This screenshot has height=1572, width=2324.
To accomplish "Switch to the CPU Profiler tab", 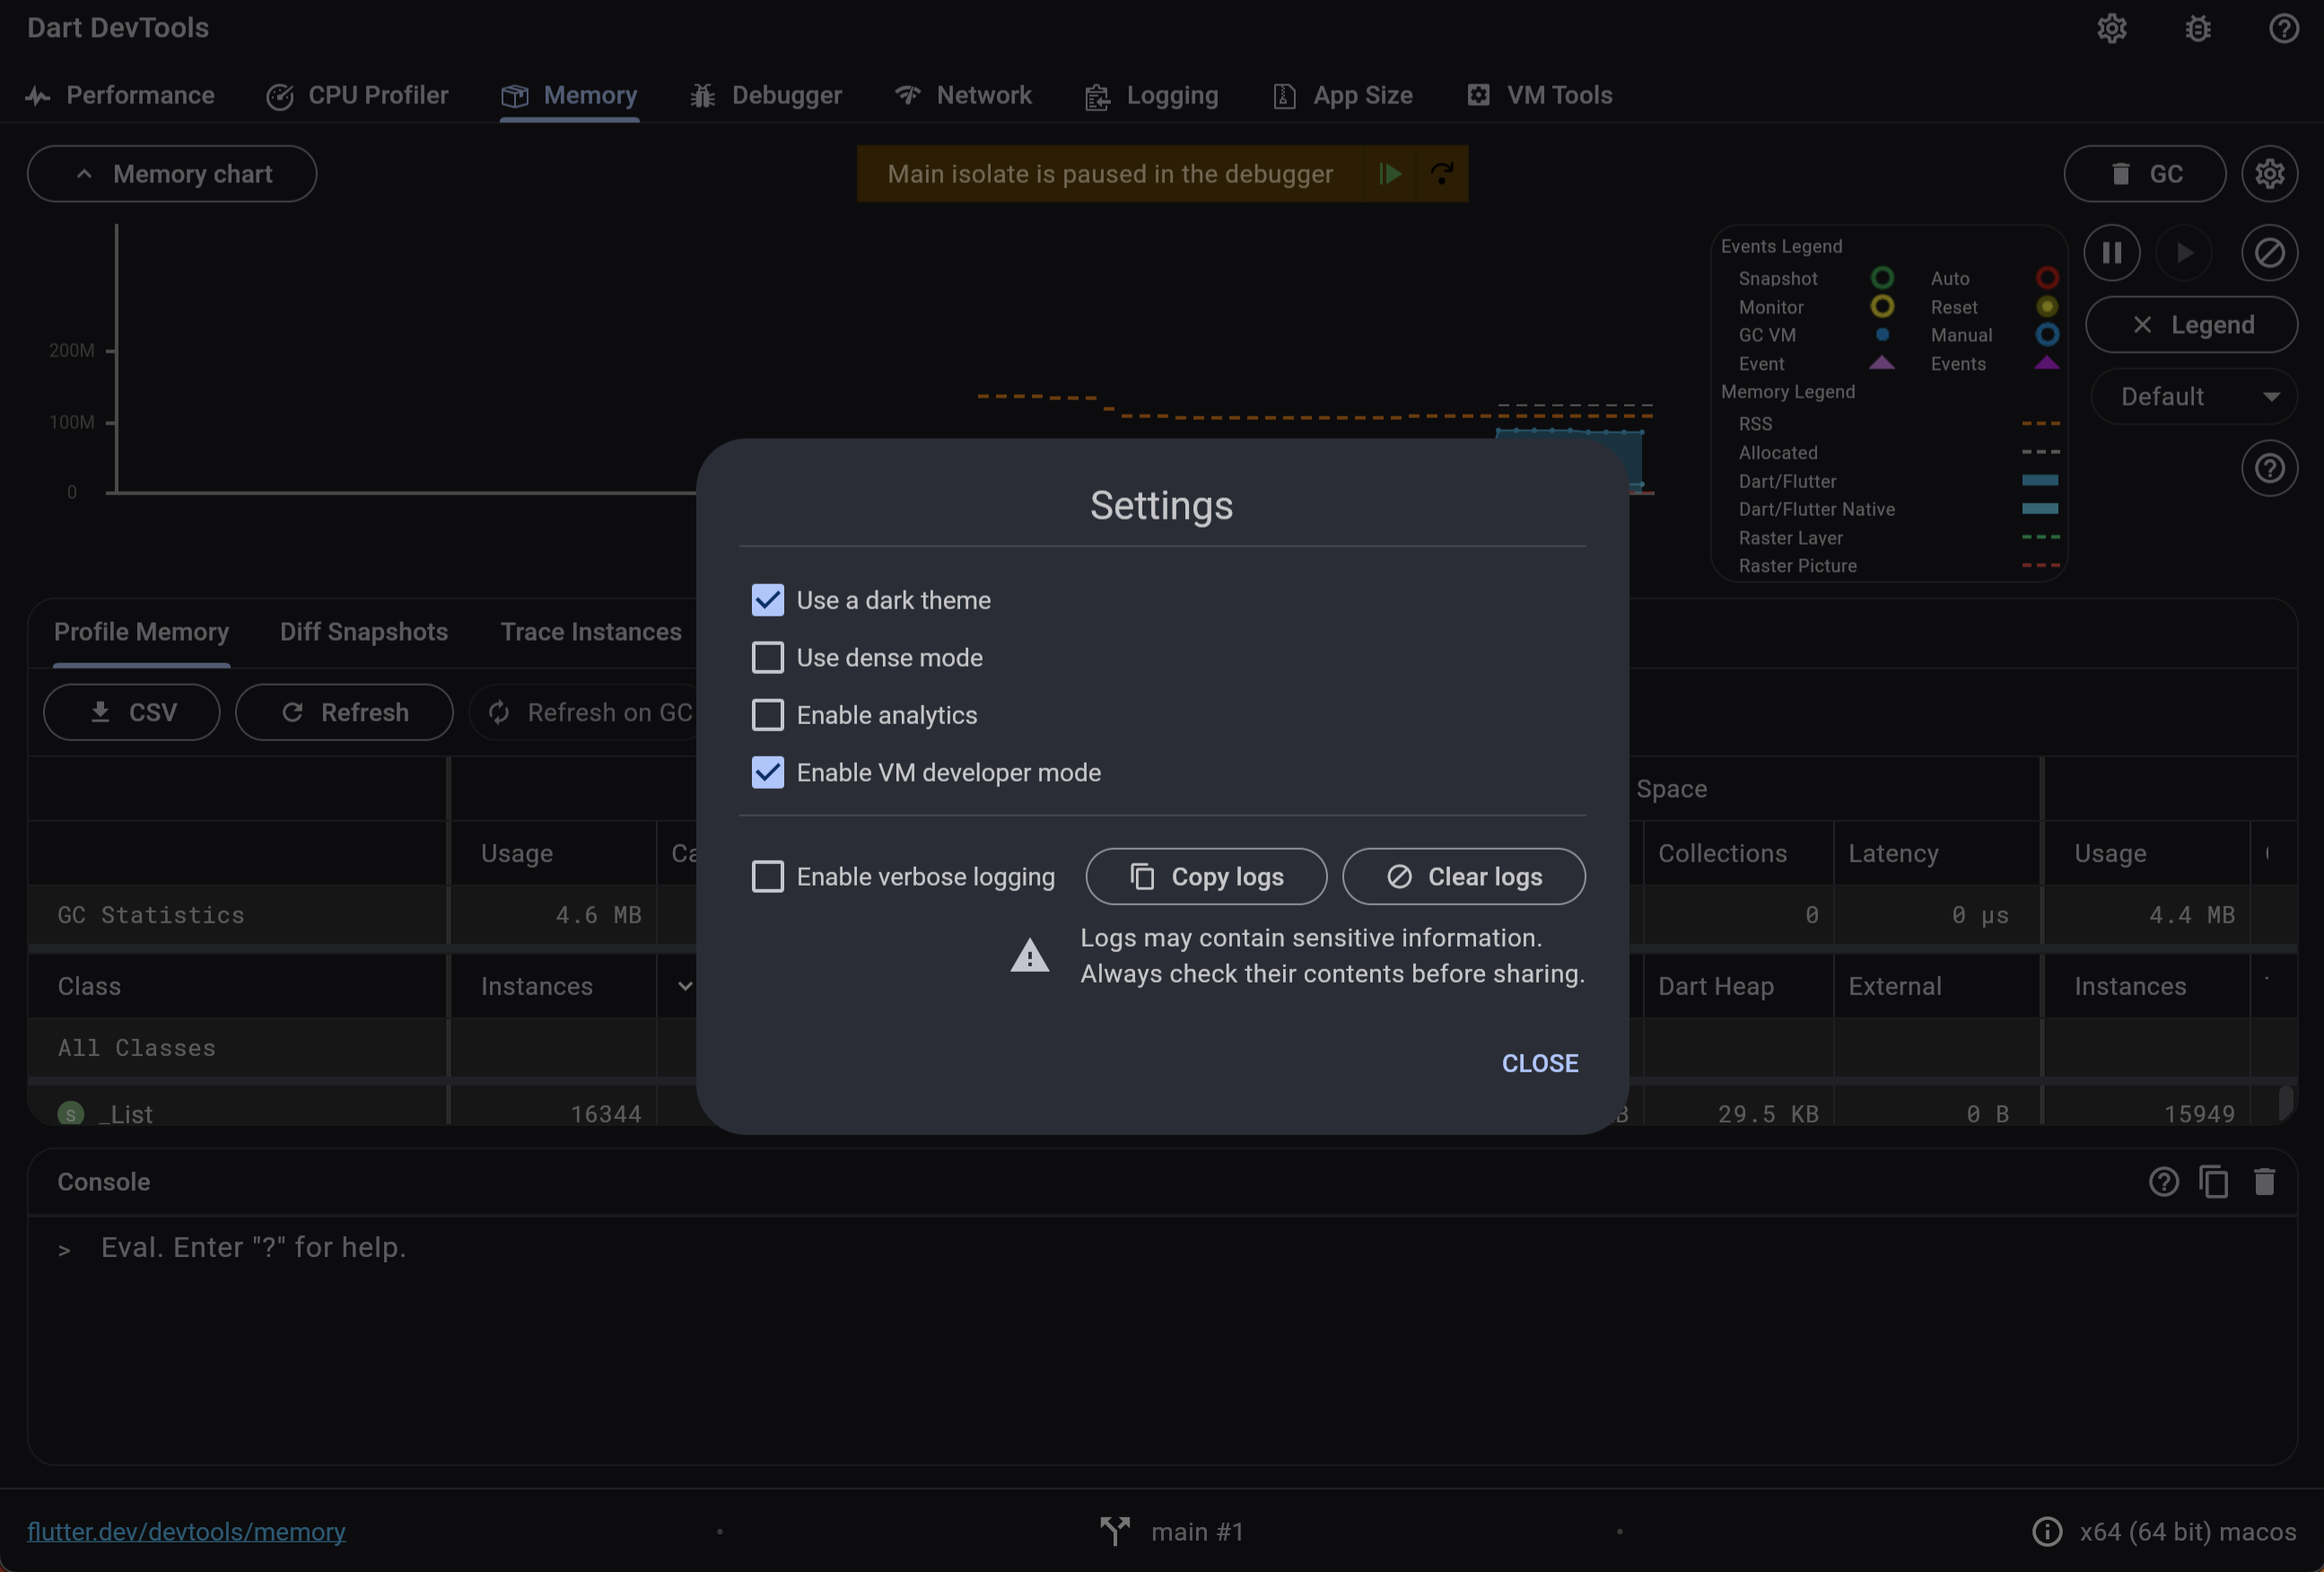I will click(x=358, y=95).
